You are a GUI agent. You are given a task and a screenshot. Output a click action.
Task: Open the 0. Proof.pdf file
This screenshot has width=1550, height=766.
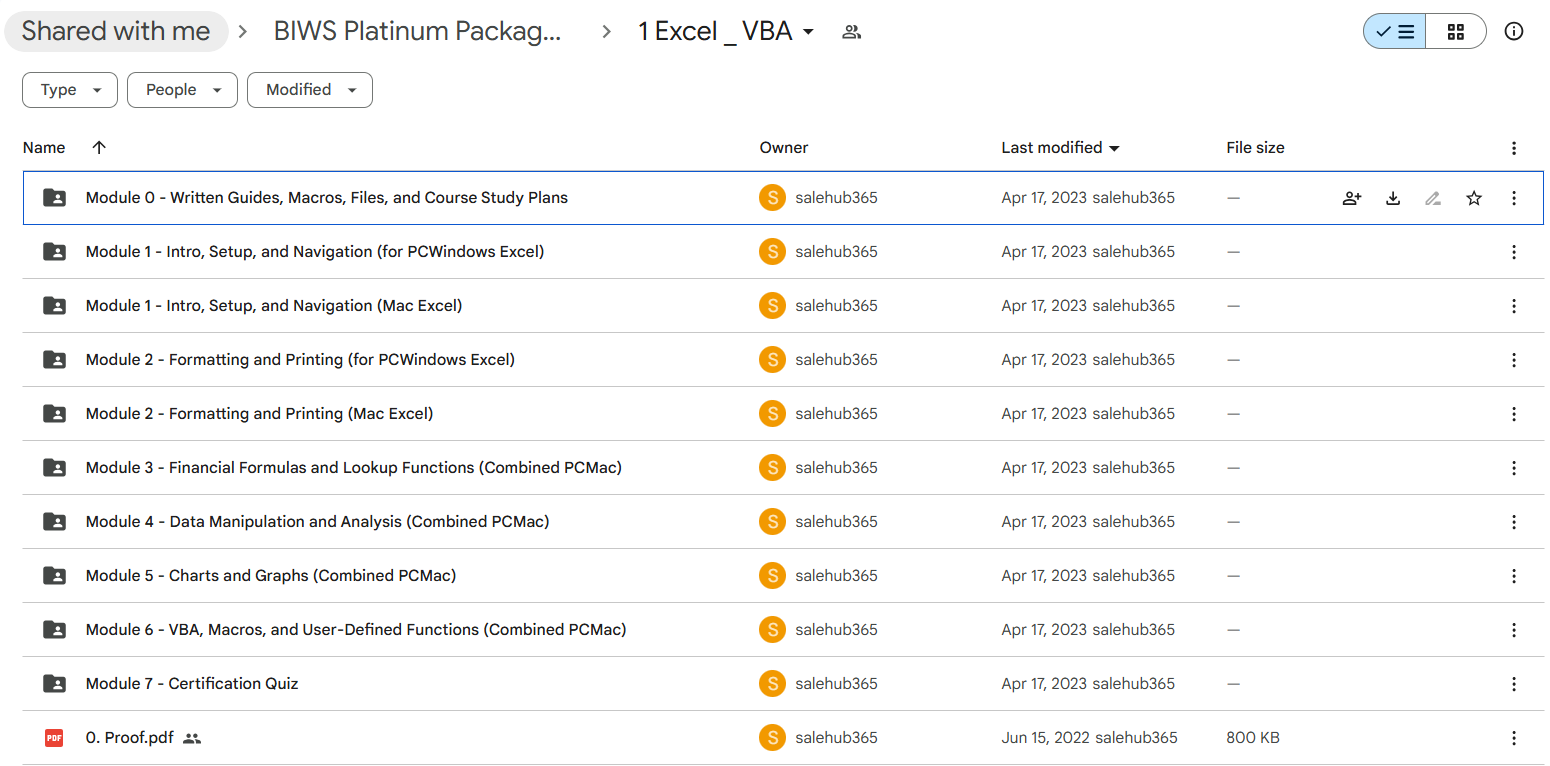click(130, 738)
